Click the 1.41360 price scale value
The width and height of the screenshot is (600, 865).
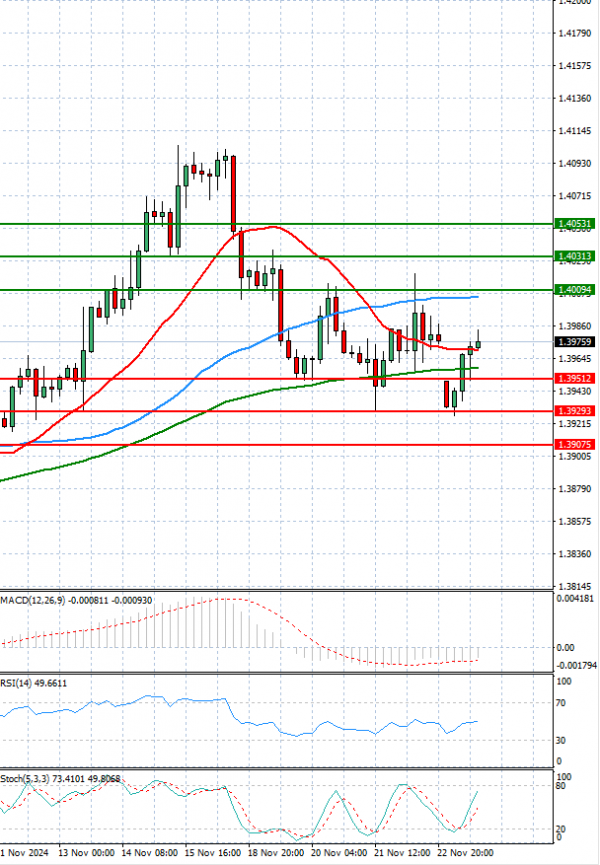pyautogui.click(x=575, y=98)
